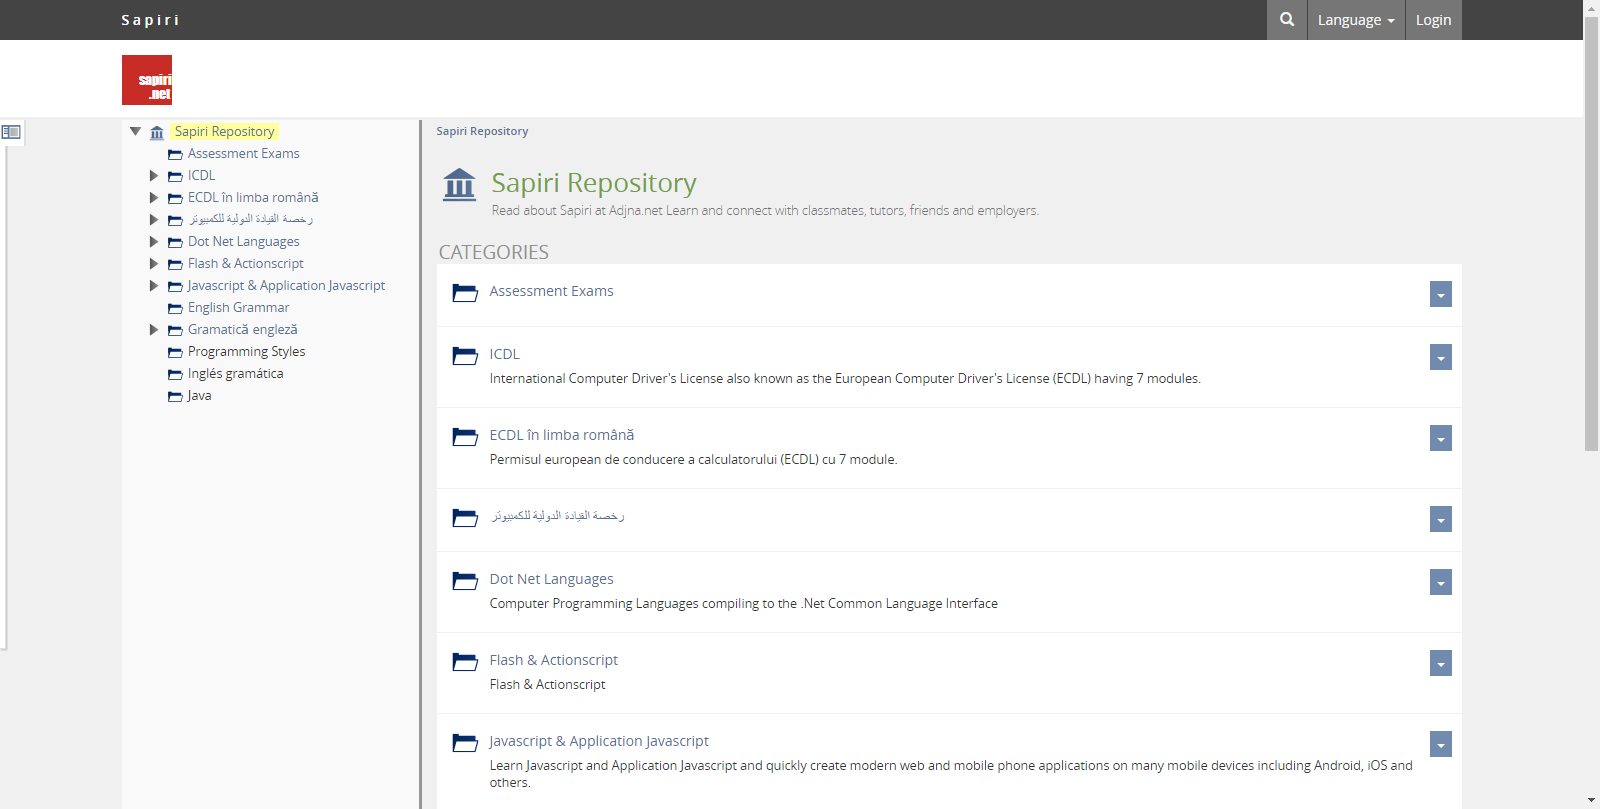Collapse the Sapiri Repository tree root
Viewport: 1600px width, 809px height.
[135, 131]
